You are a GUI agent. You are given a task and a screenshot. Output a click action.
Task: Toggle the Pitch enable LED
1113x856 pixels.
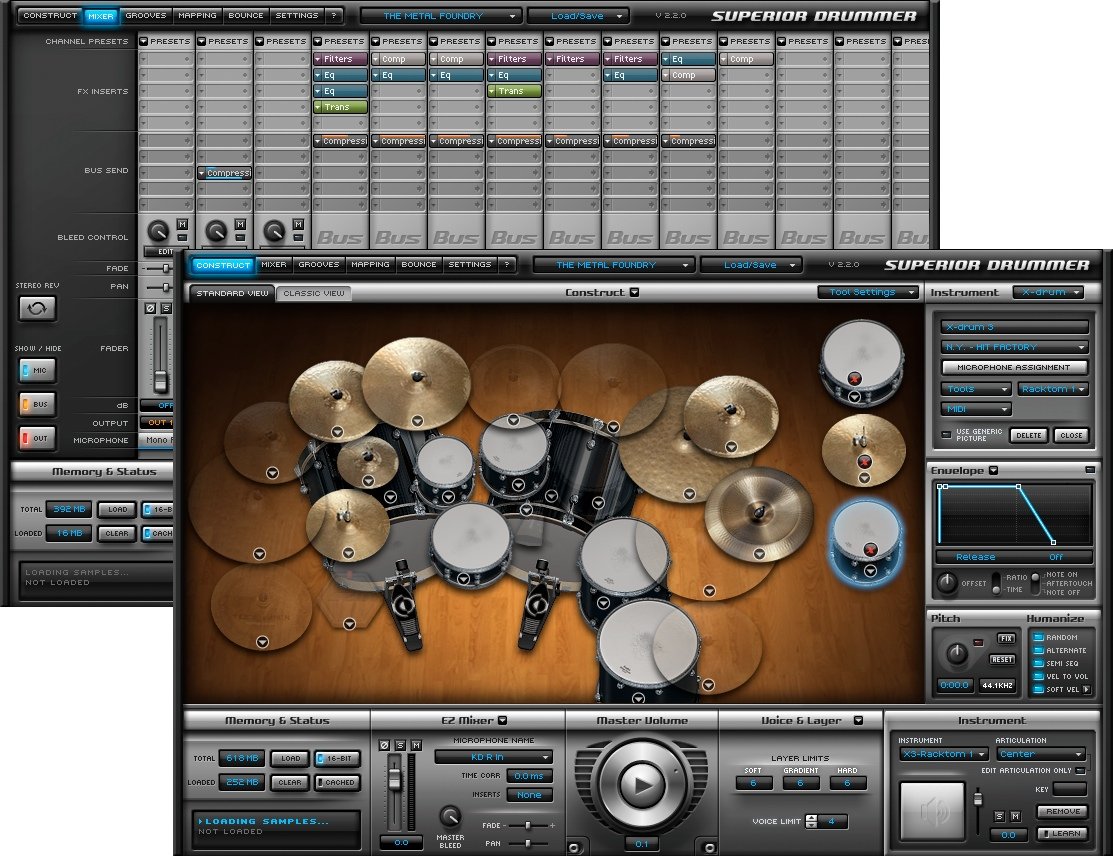point(978,642)
